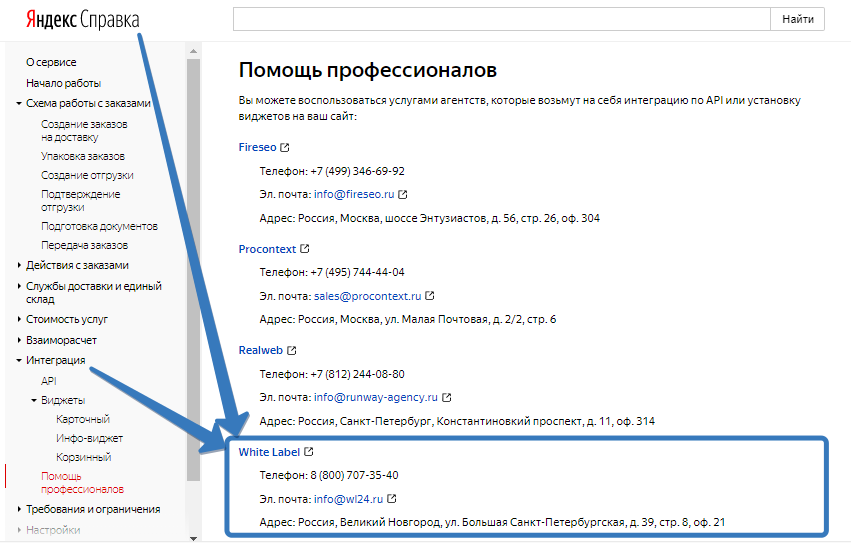Open the Инфо-виджет page
Viewport: 851px width, 544px height.
pos(90,438)
